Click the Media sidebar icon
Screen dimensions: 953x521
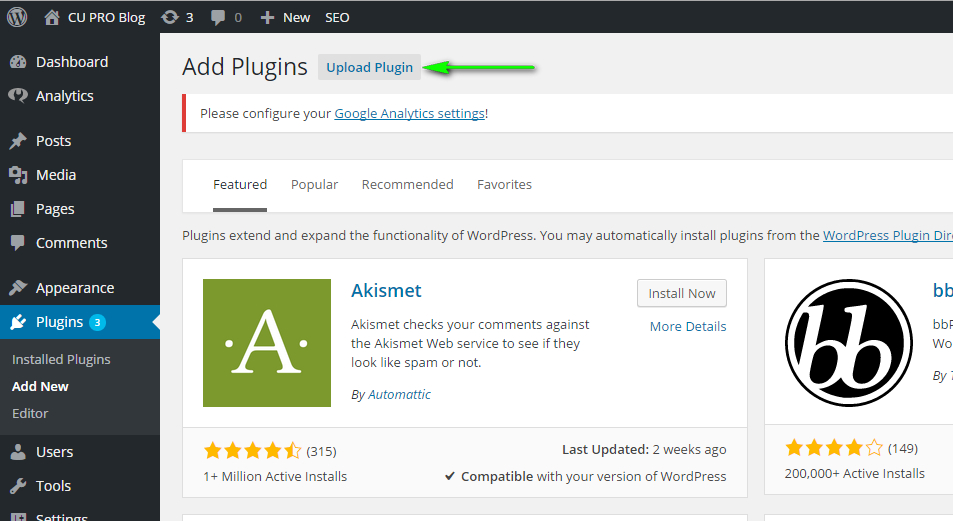[18, 175]
